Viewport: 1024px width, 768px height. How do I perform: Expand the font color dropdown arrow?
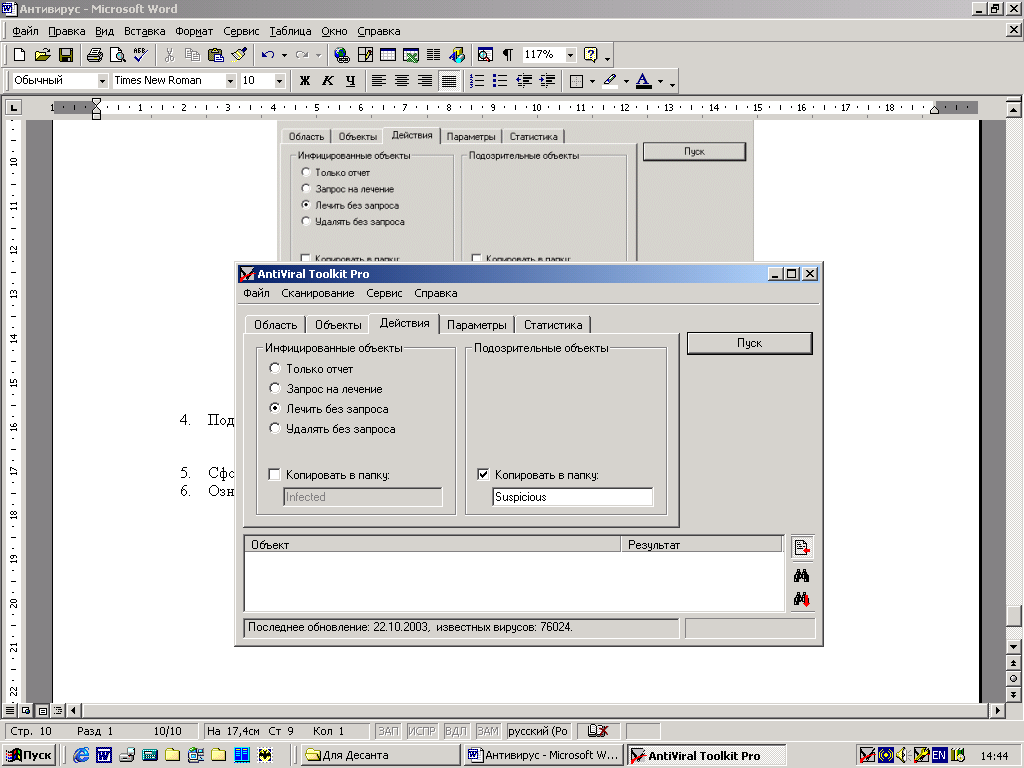(x=660, y=81)
